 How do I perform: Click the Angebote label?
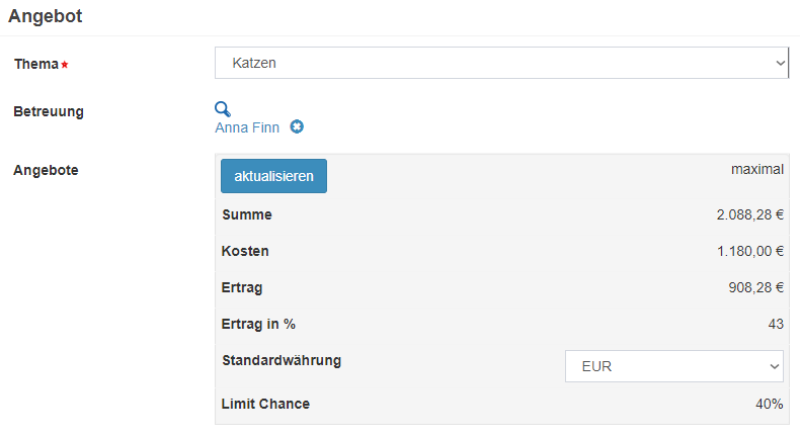[x=46, y=170]
